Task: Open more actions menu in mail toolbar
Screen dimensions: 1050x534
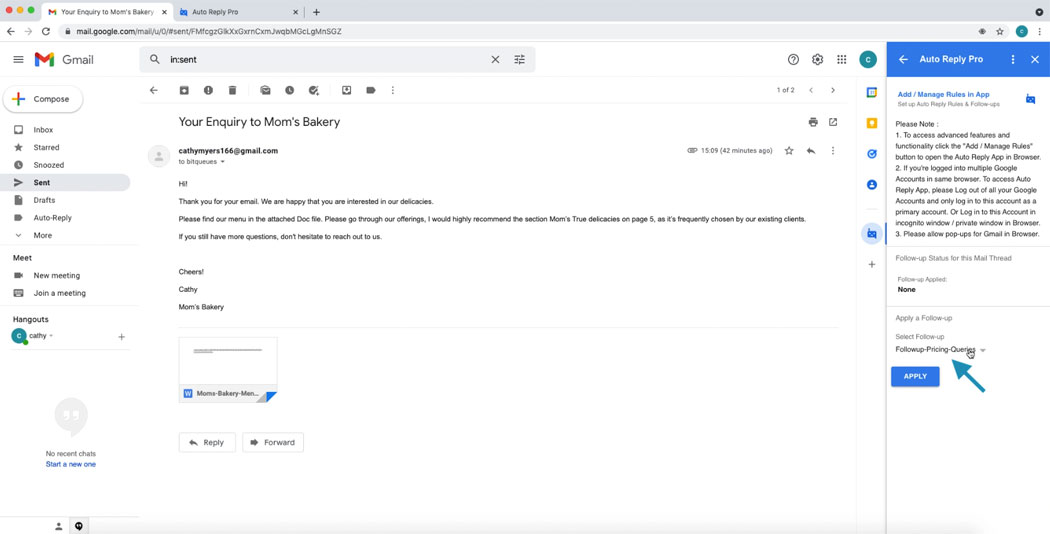Action: [393, 90]
